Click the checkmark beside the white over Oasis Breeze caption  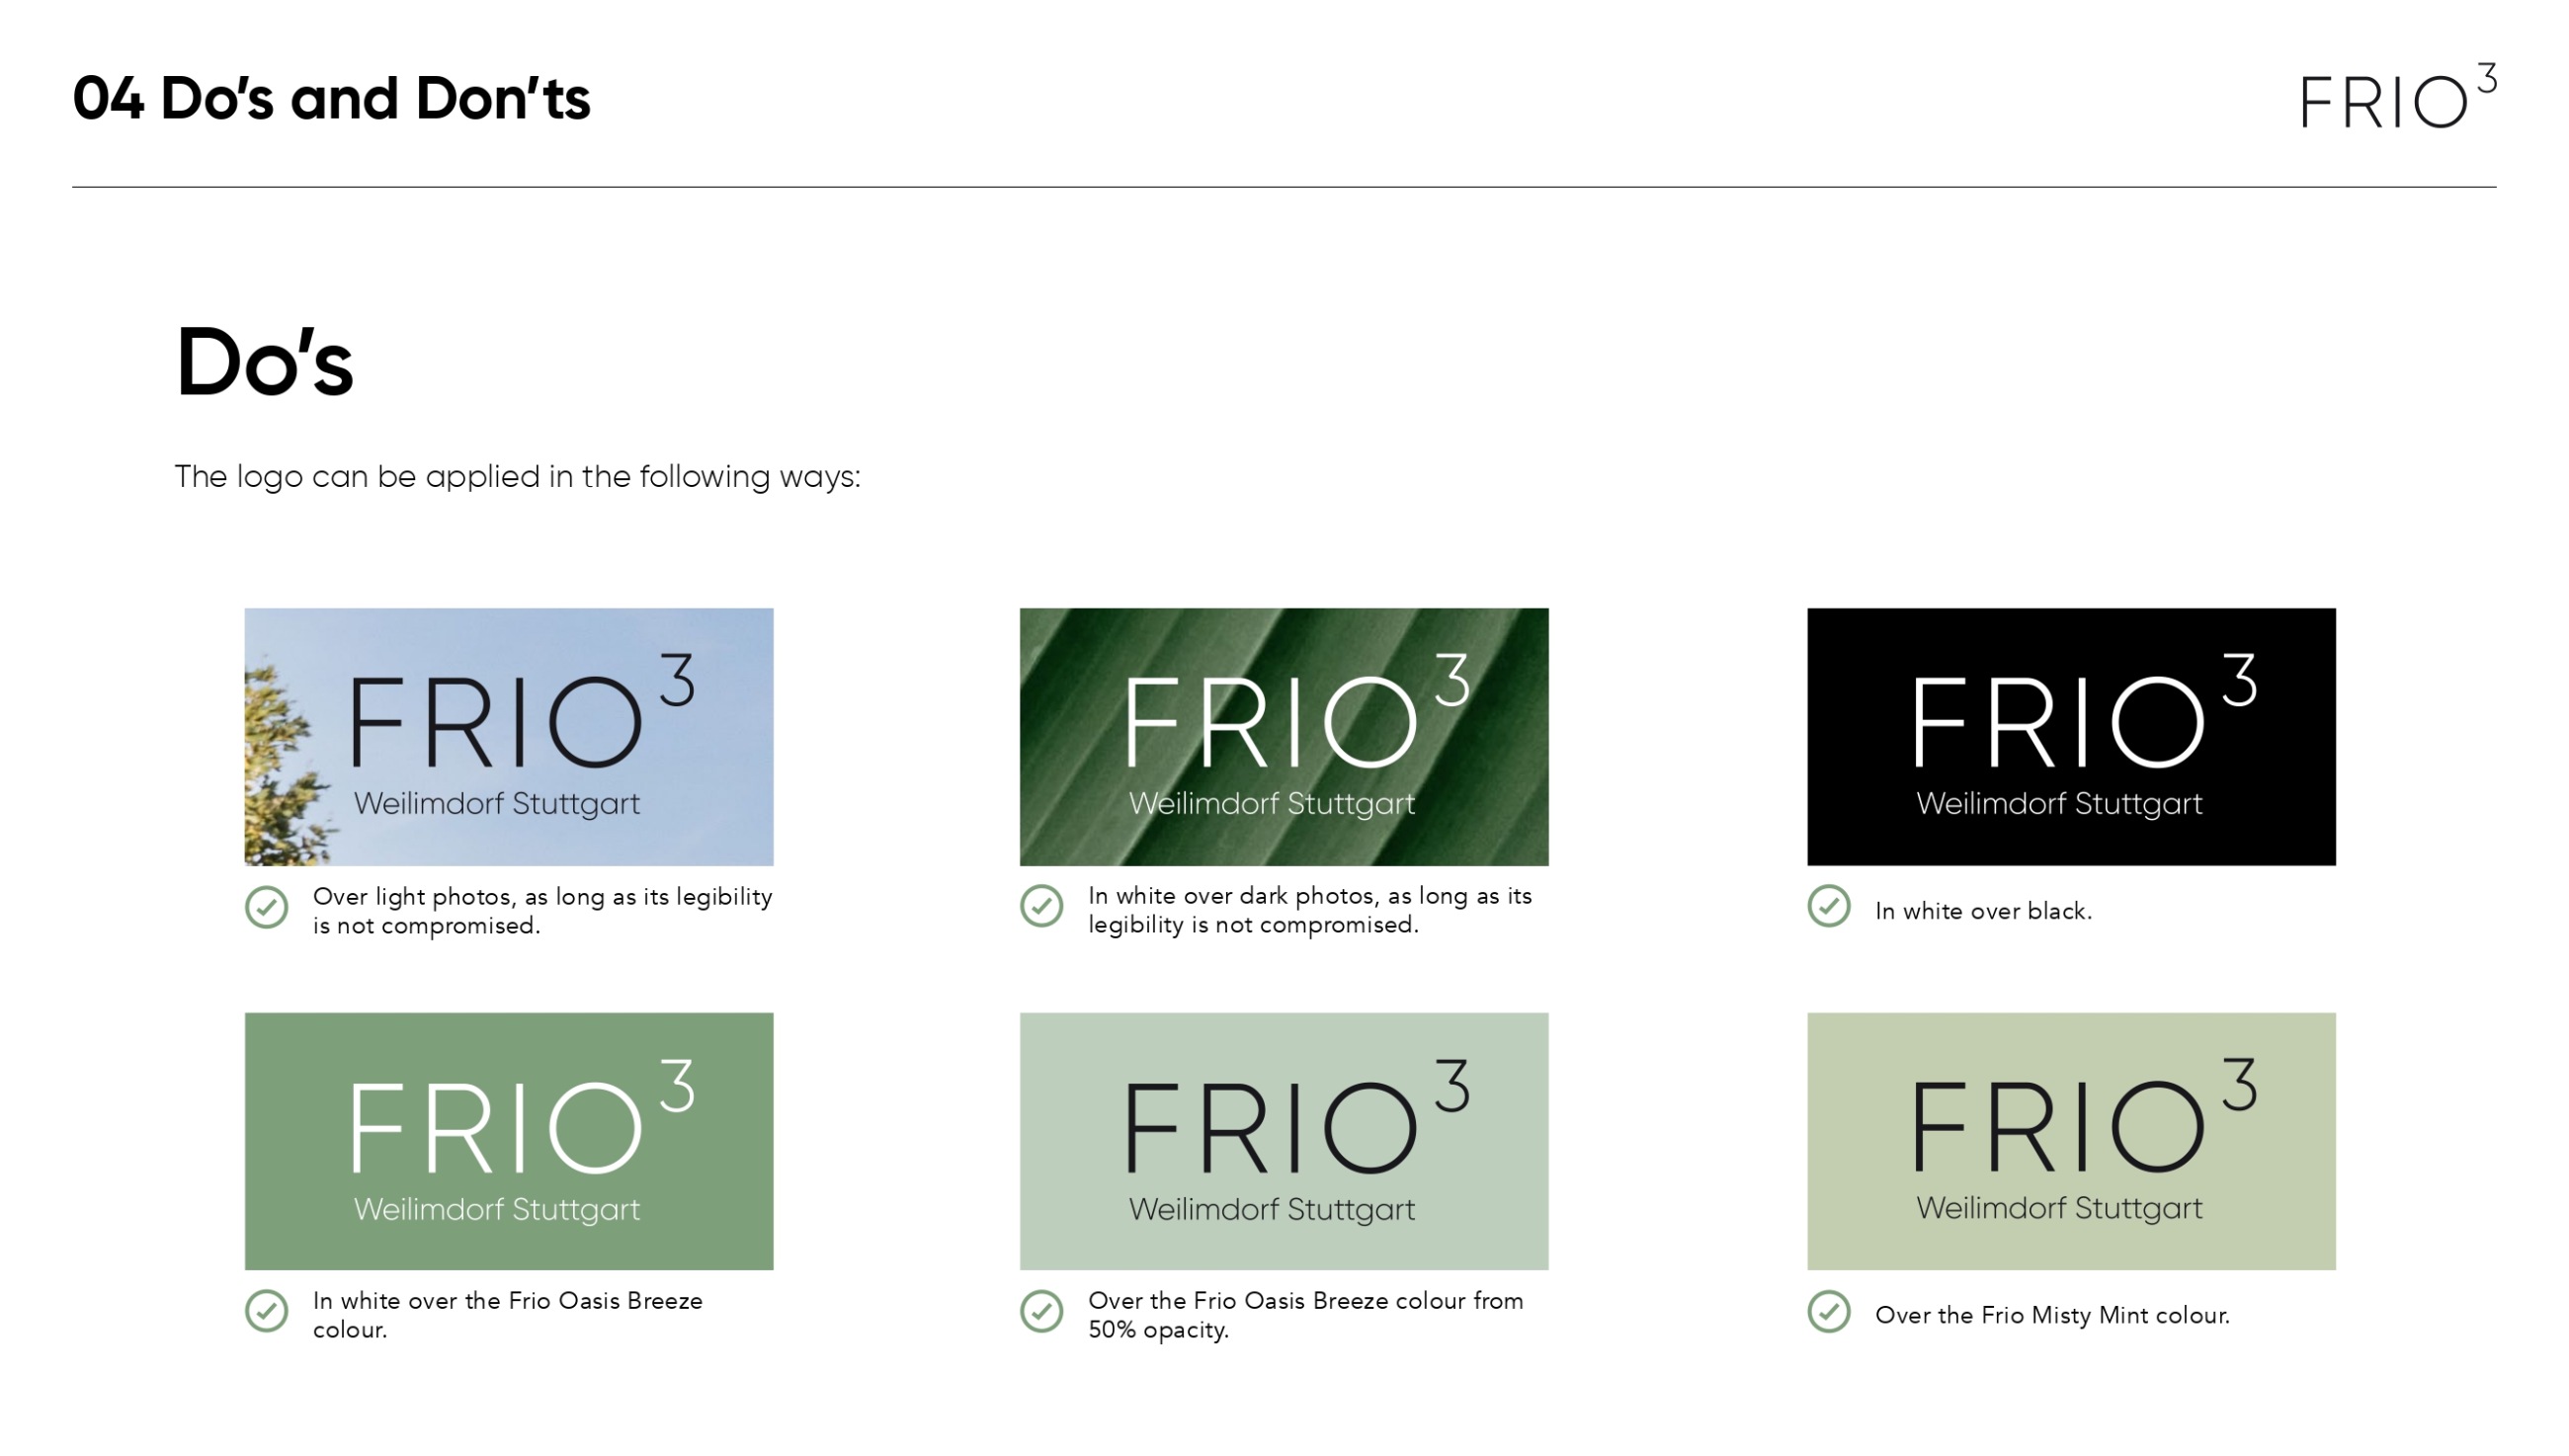pos(266,1311)
